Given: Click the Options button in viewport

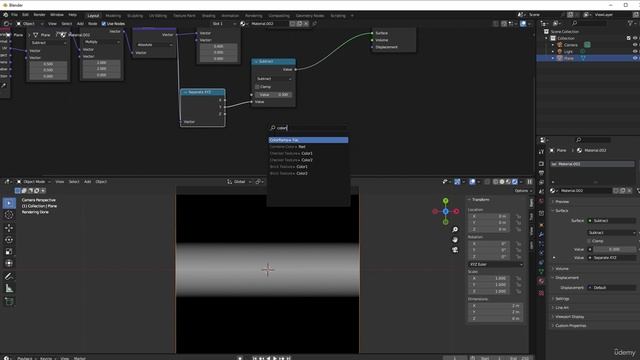Looking at the screenshot, I should coord(522,191).
